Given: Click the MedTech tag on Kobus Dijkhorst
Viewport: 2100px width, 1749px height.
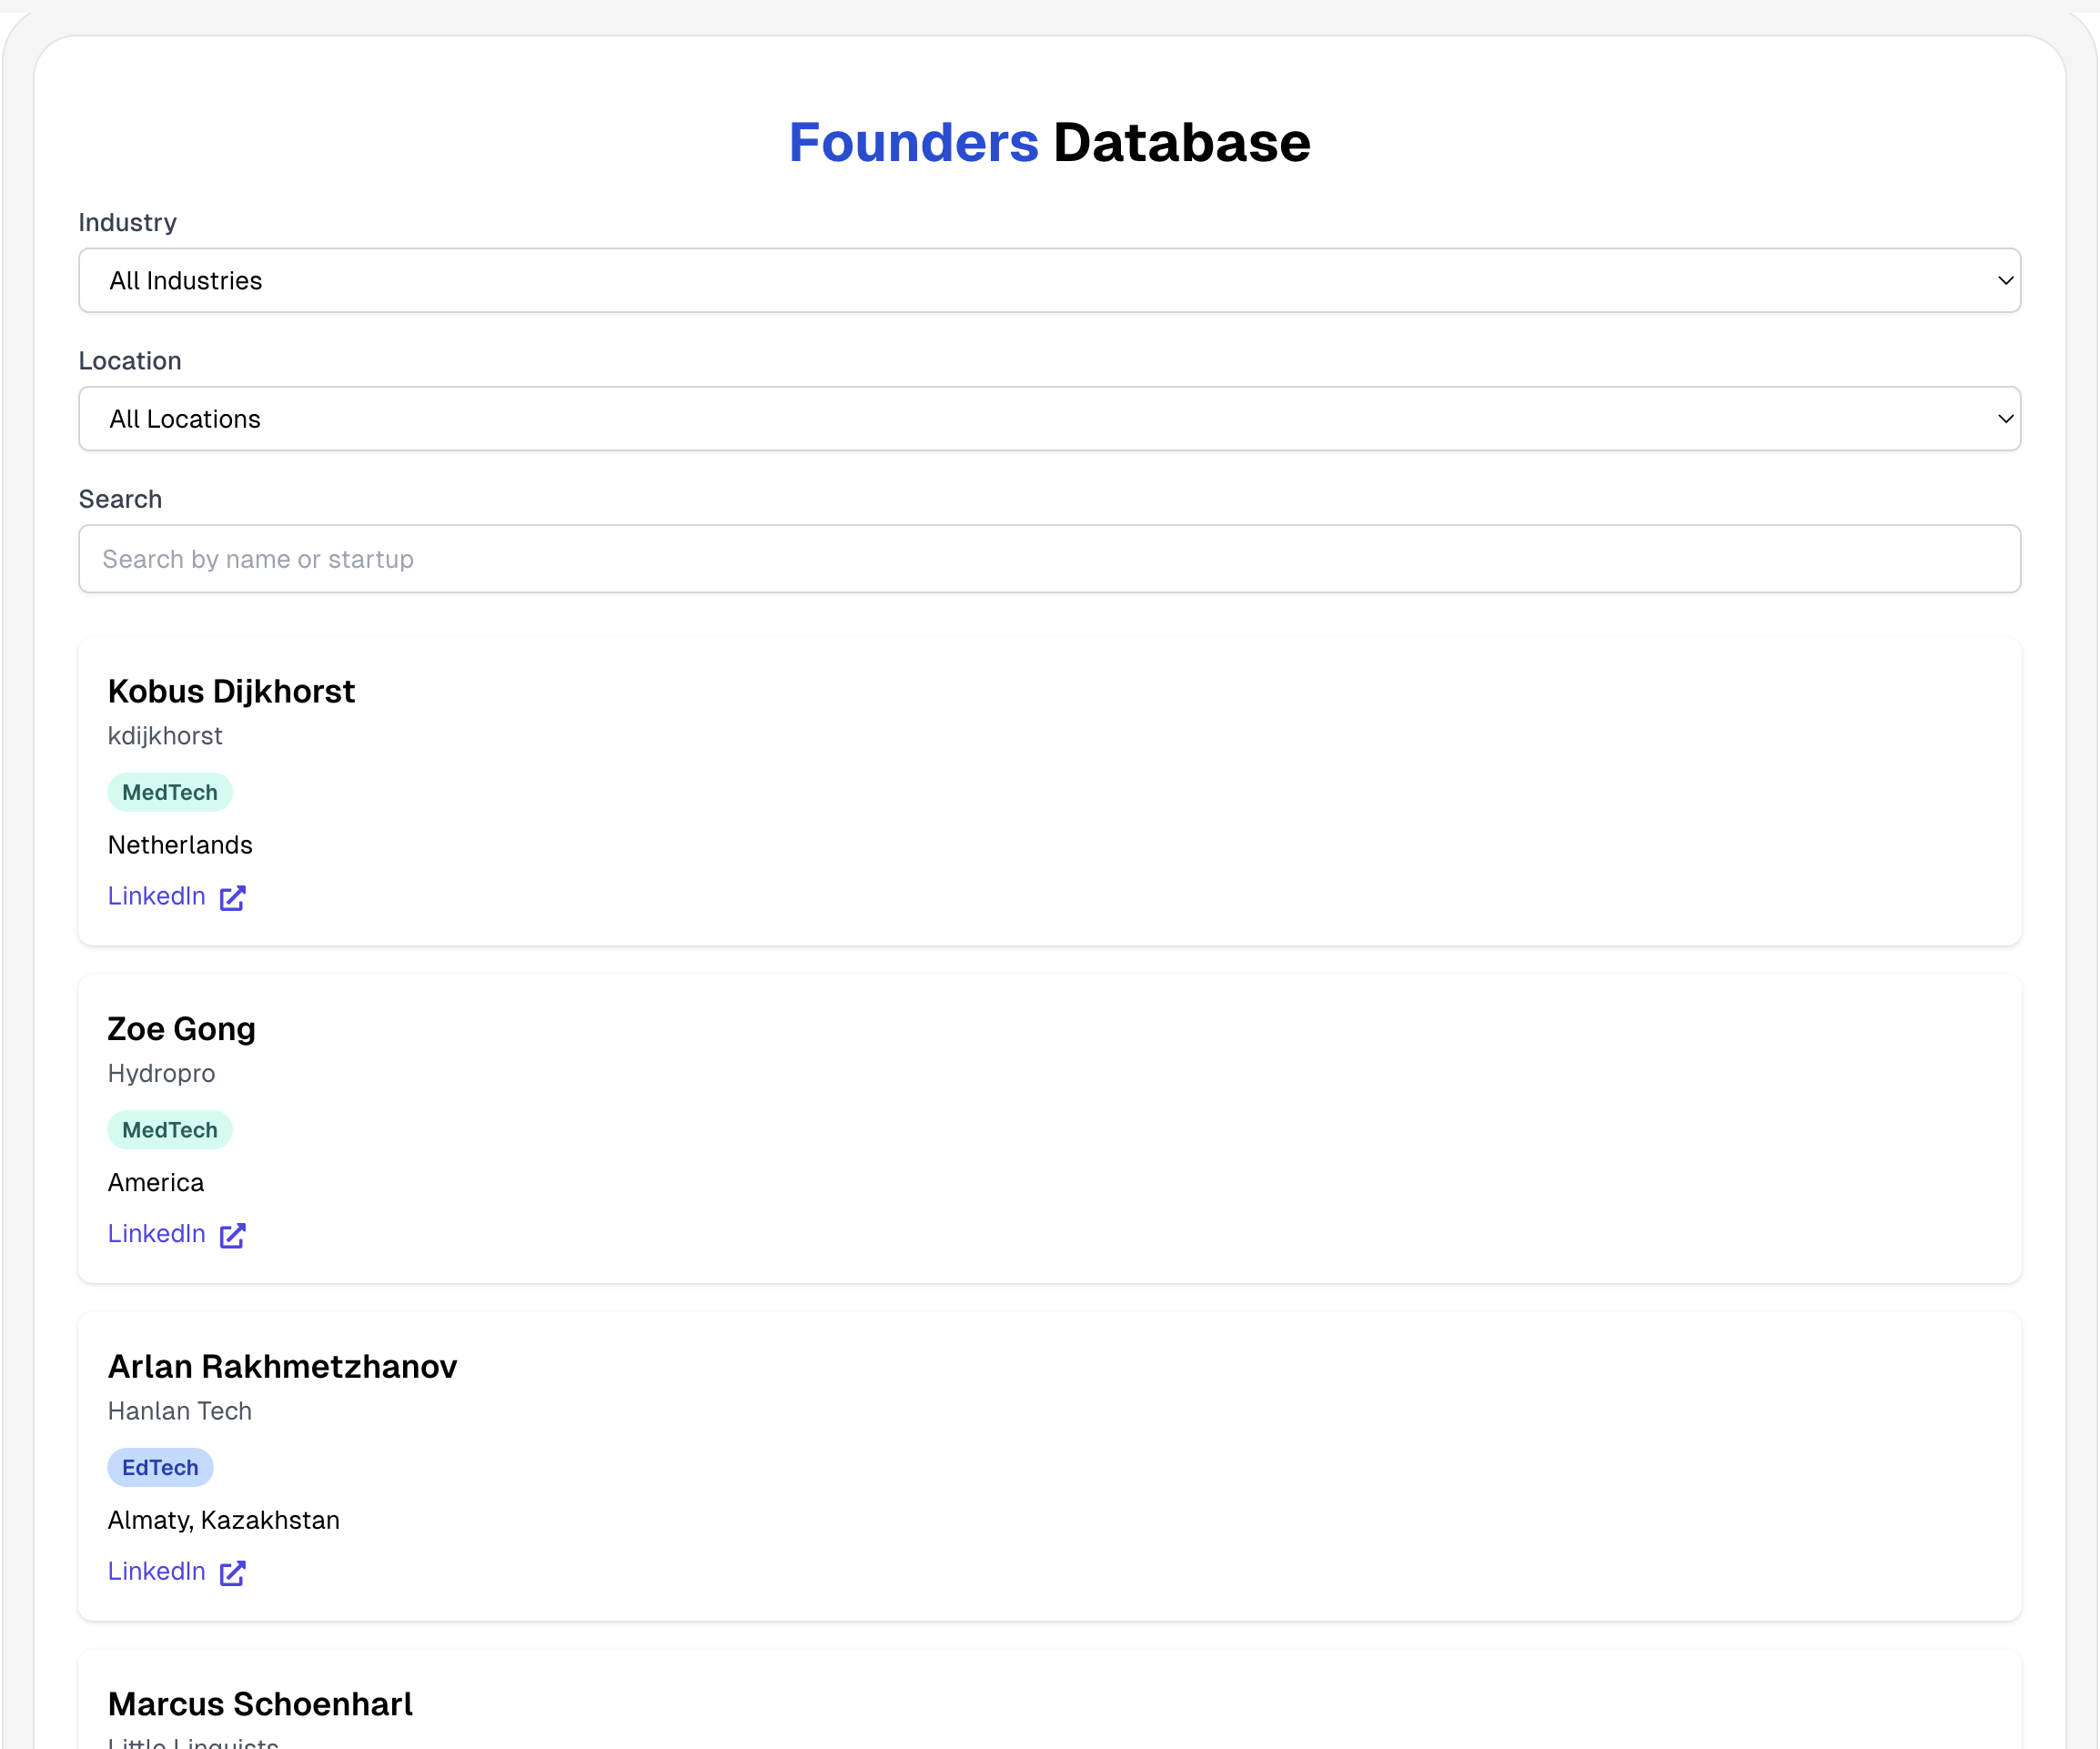Looking at the screenshot, I should pyautogui.click(x=170, y=792).
